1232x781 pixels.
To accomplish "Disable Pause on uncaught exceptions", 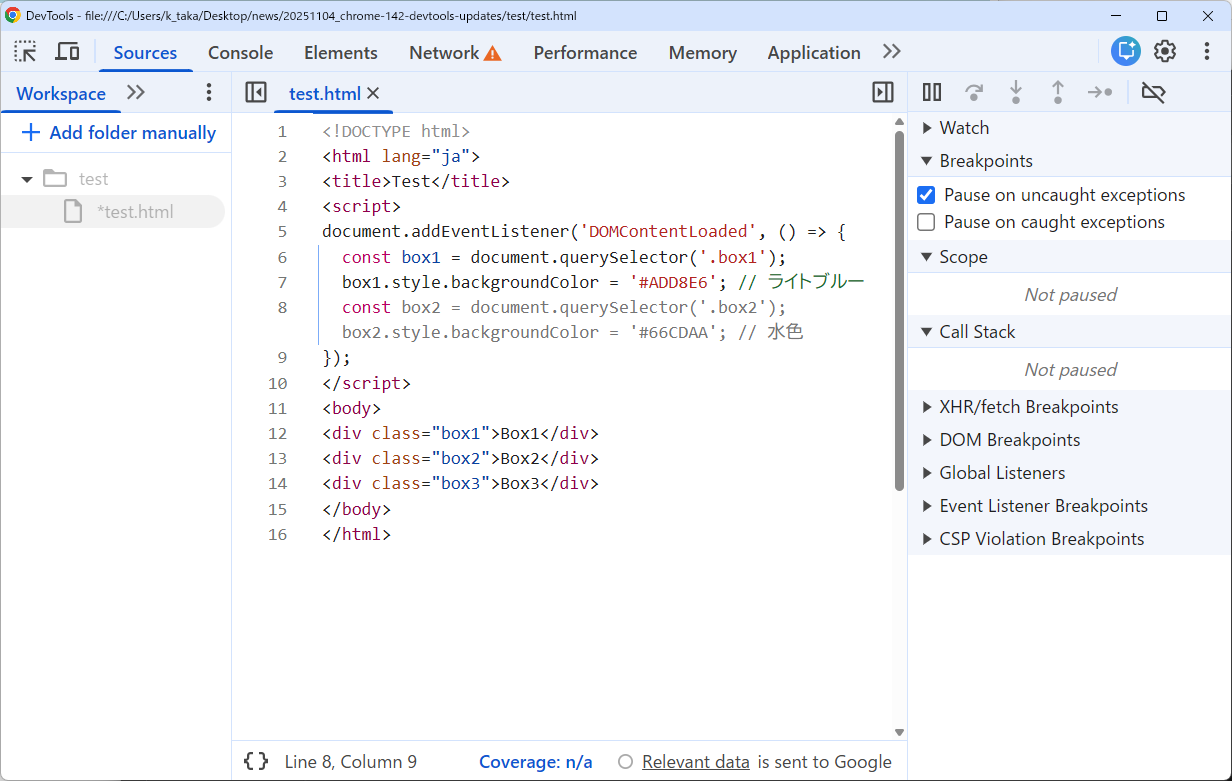I will pos(926,195).
